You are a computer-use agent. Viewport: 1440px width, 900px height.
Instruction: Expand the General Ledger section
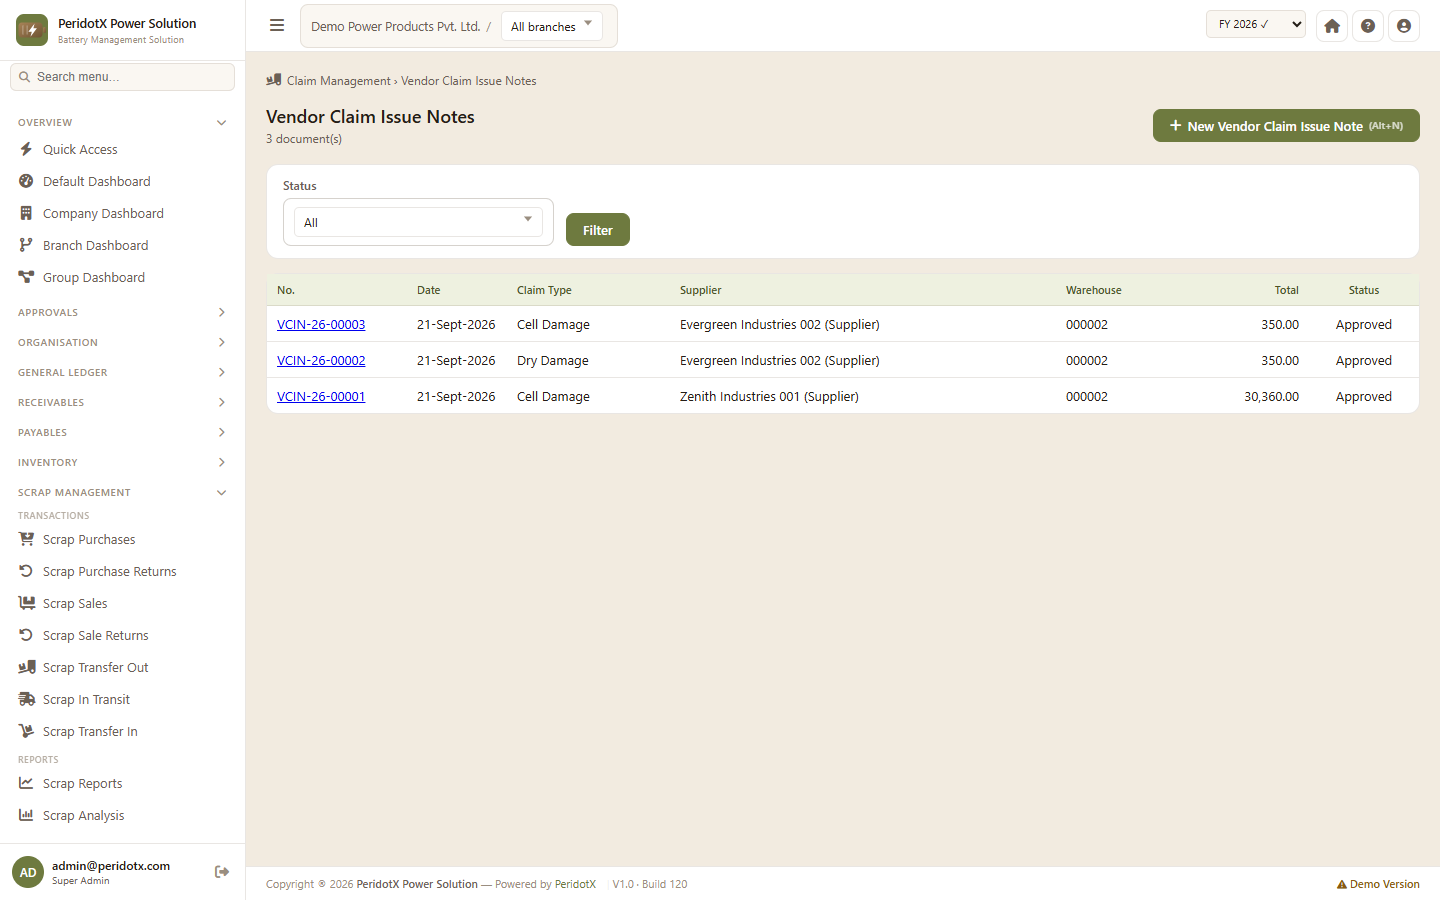click(122, 373)
